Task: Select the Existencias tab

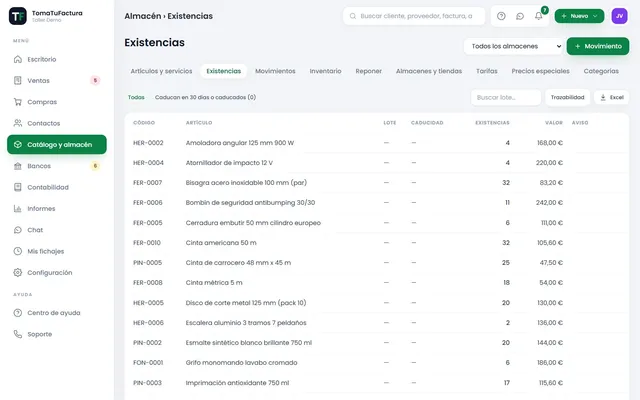Action: tap(224, 71)
